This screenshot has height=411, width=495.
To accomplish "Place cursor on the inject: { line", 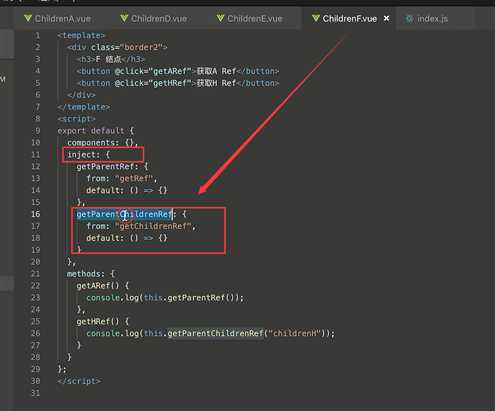I will pyautogui.click(x=88, y=155).
